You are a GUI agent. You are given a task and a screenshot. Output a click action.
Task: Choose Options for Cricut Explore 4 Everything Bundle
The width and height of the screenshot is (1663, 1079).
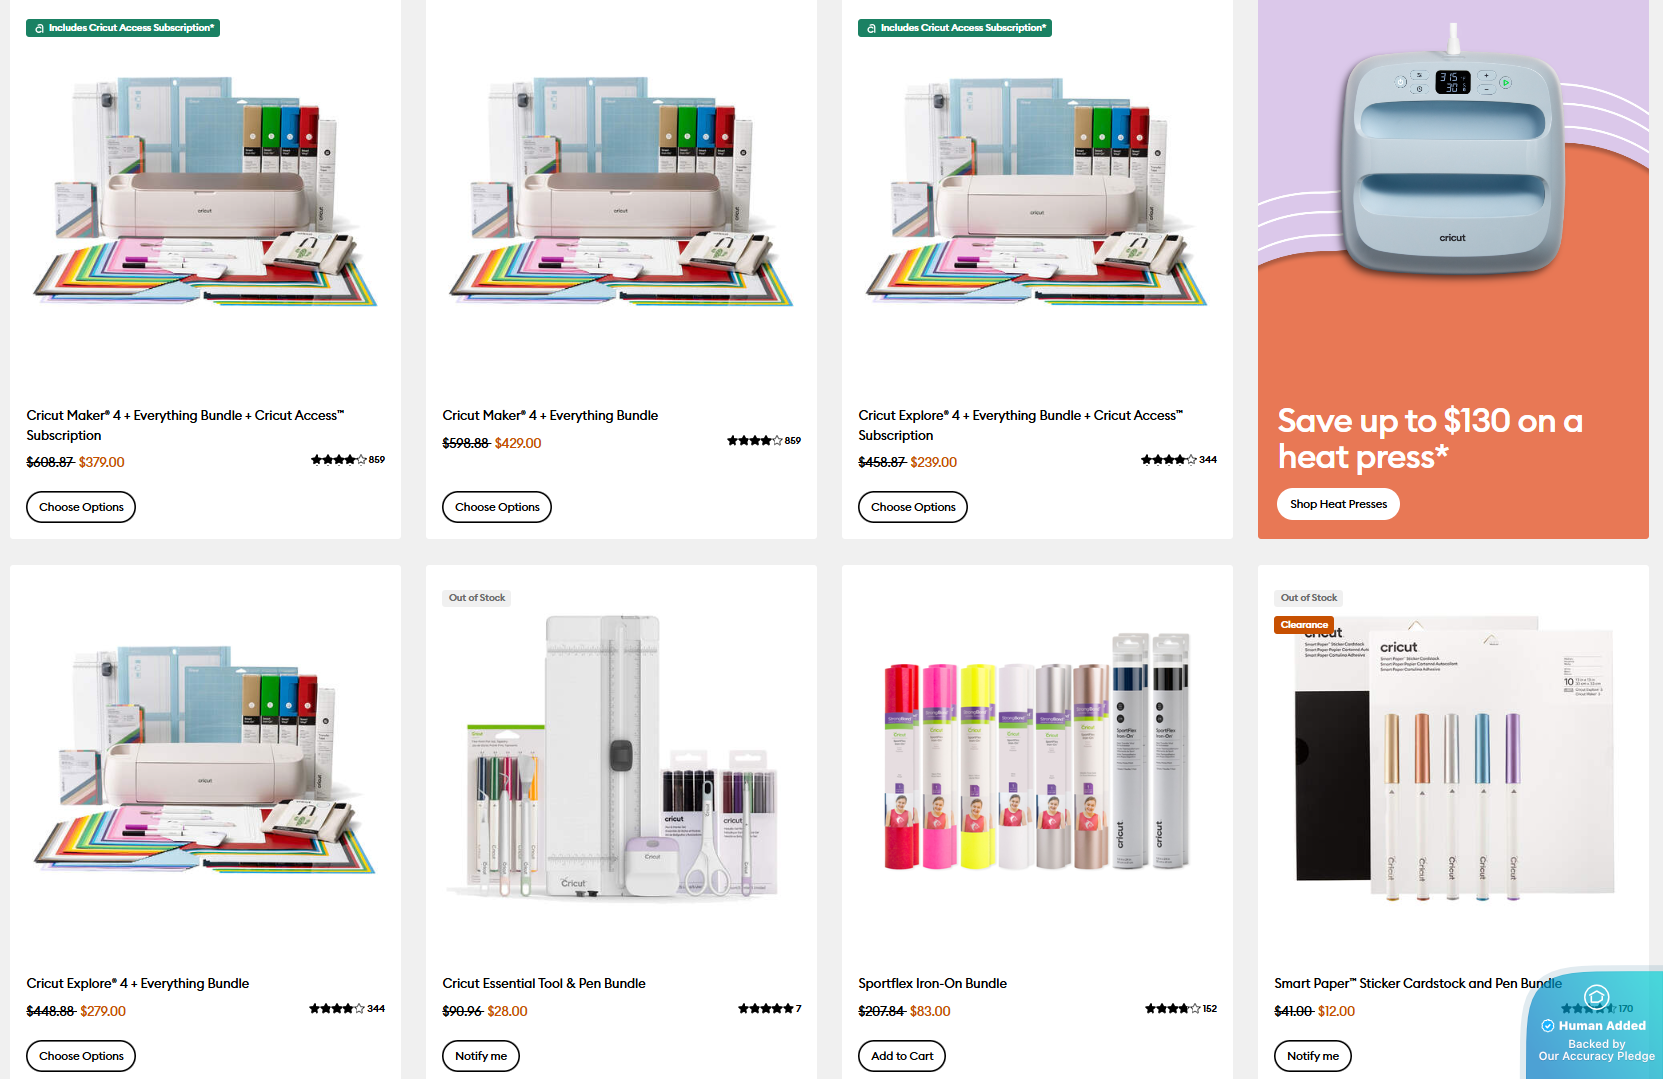tap(81, 1056)
